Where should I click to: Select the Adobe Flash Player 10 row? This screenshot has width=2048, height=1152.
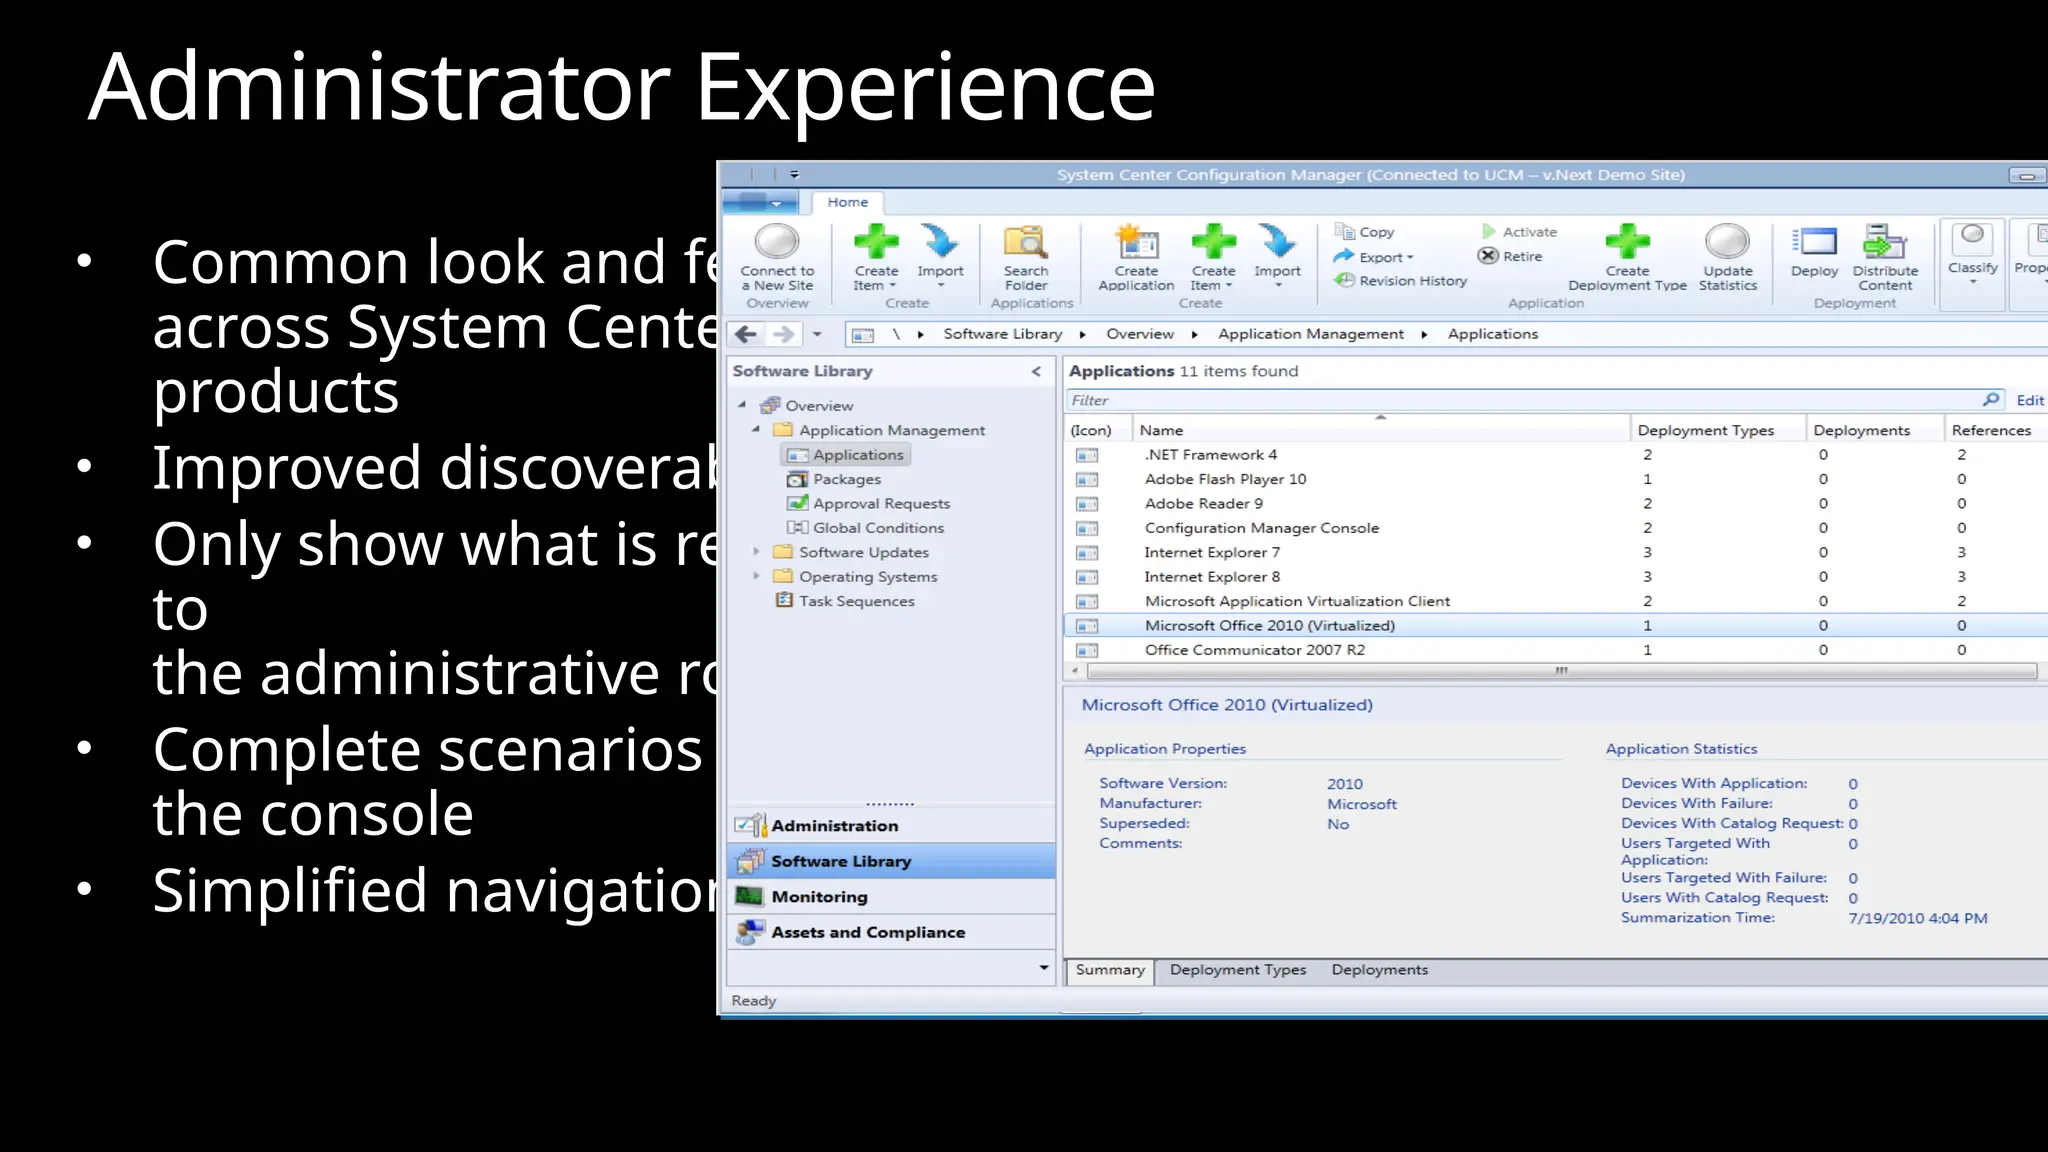(1555, 479)
